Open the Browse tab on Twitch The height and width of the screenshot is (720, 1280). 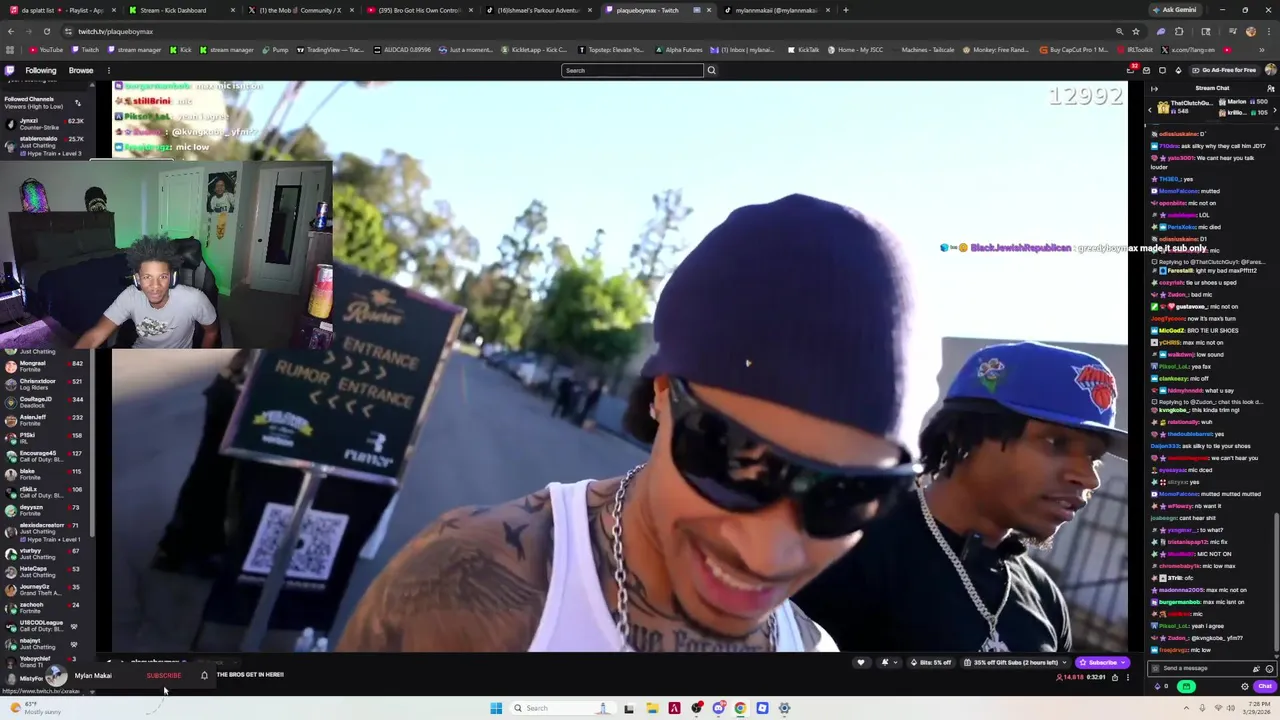(x=81, y=70)
